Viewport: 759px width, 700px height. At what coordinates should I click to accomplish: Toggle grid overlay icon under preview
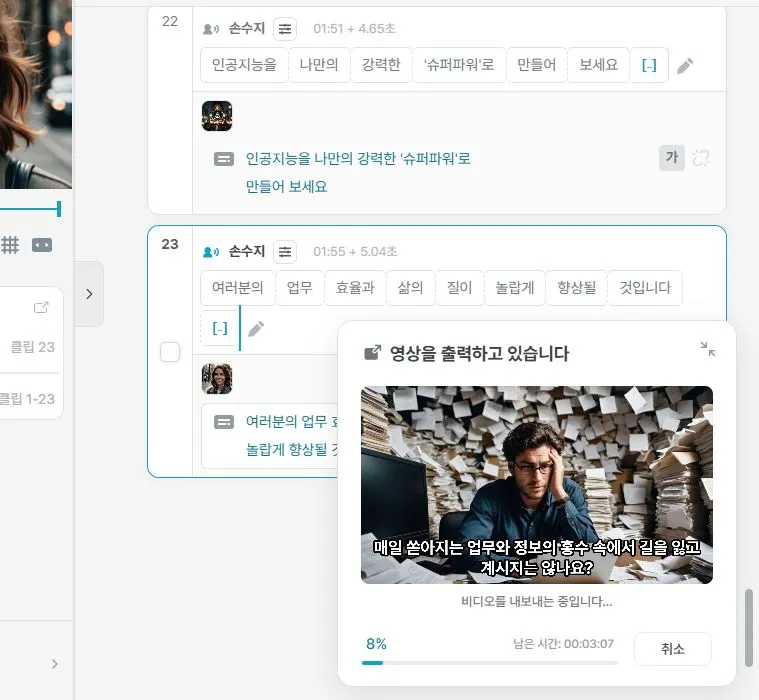10,245
